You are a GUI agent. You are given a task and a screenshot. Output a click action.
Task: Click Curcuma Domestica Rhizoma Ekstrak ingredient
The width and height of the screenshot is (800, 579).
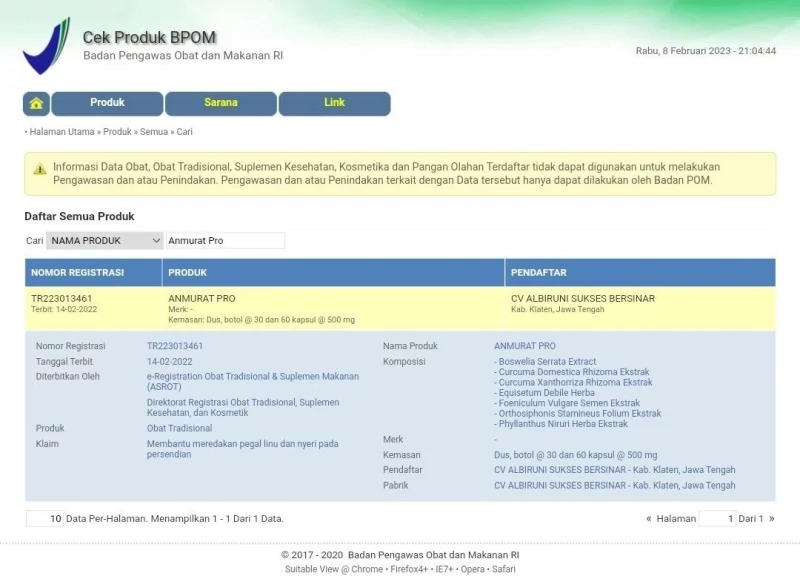point(572,372)
